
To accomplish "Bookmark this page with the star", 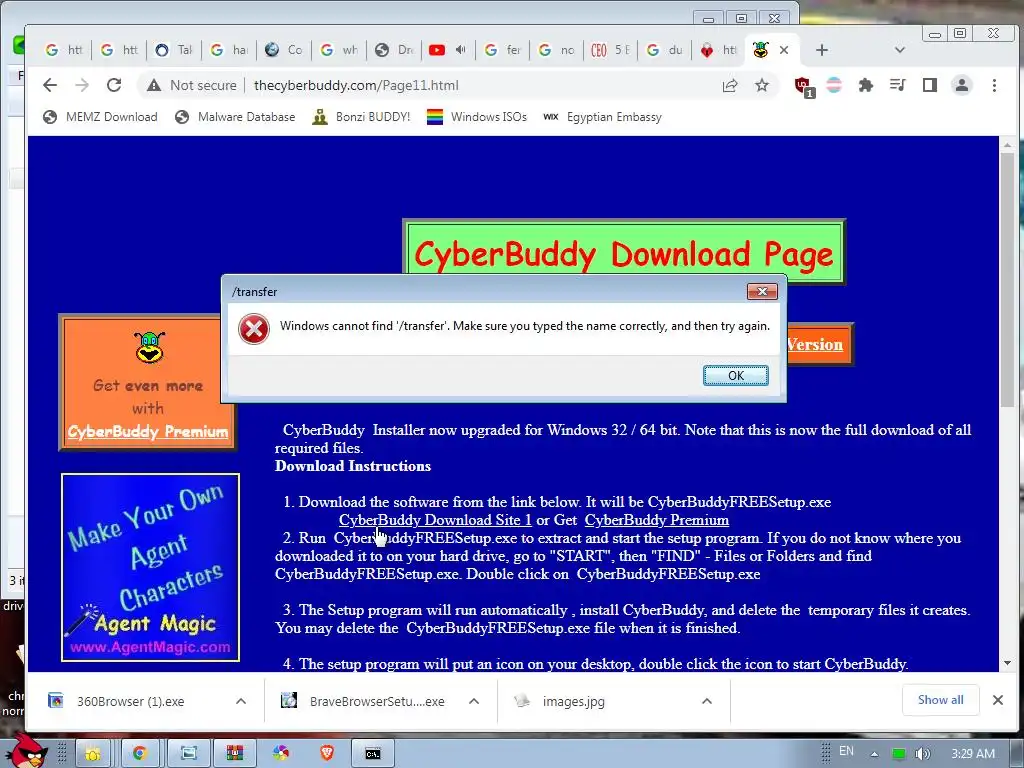I will click(x=761, y=85).
